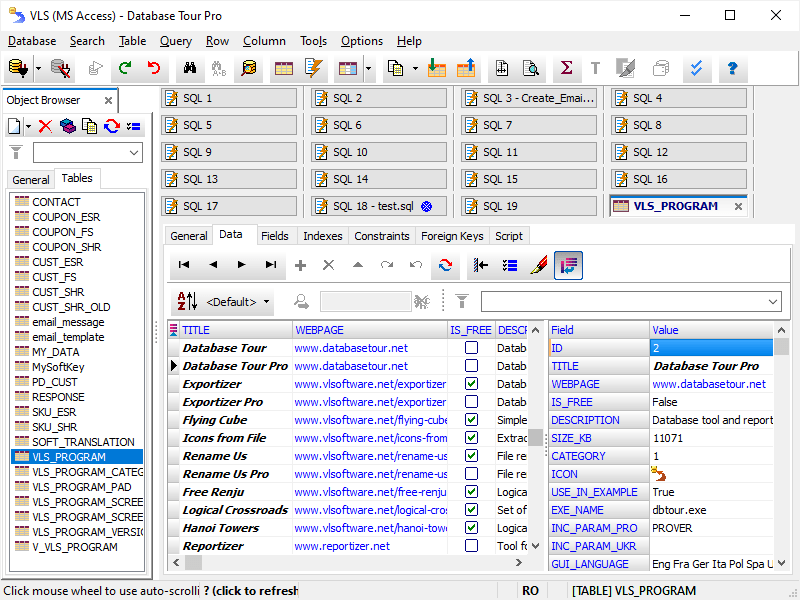Viewport: 800px width, 600px height.
Task: Click the disconnect database icon with red X
Action: tap(60, 68)
